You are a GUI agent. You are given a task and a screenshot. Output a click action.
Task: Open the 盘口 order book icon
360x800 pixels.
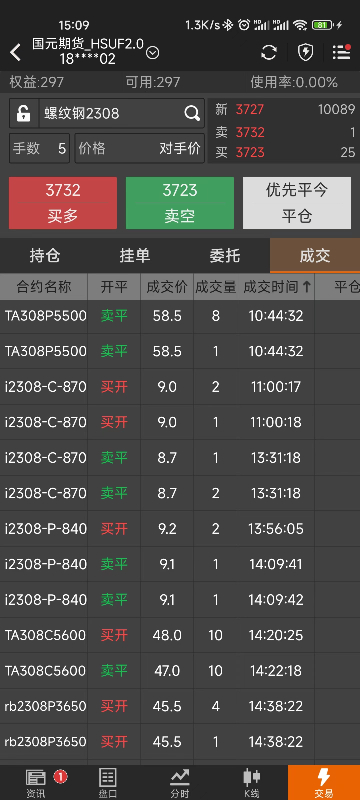pyautogui.click(x=108, y=783)
